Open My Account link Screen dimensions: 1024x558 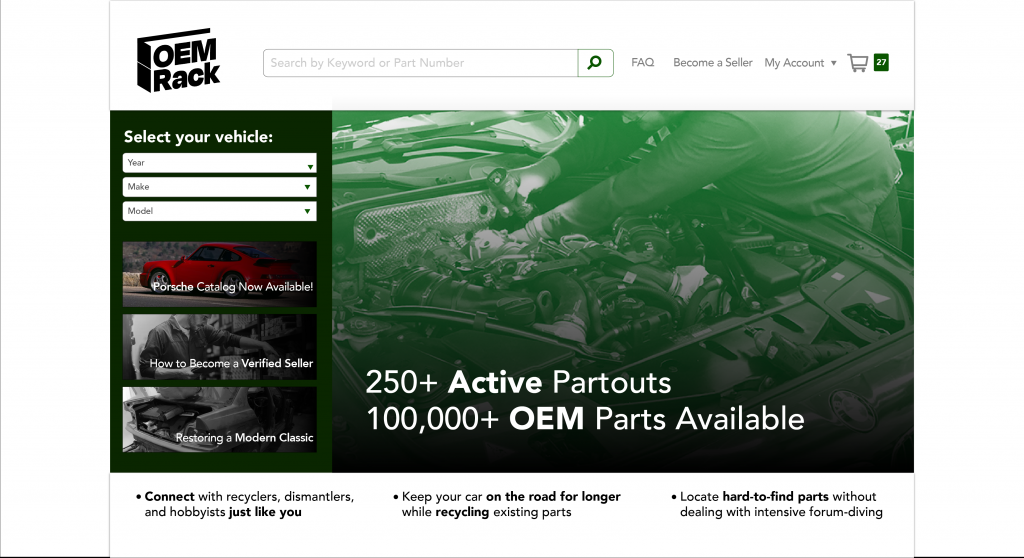794,63
